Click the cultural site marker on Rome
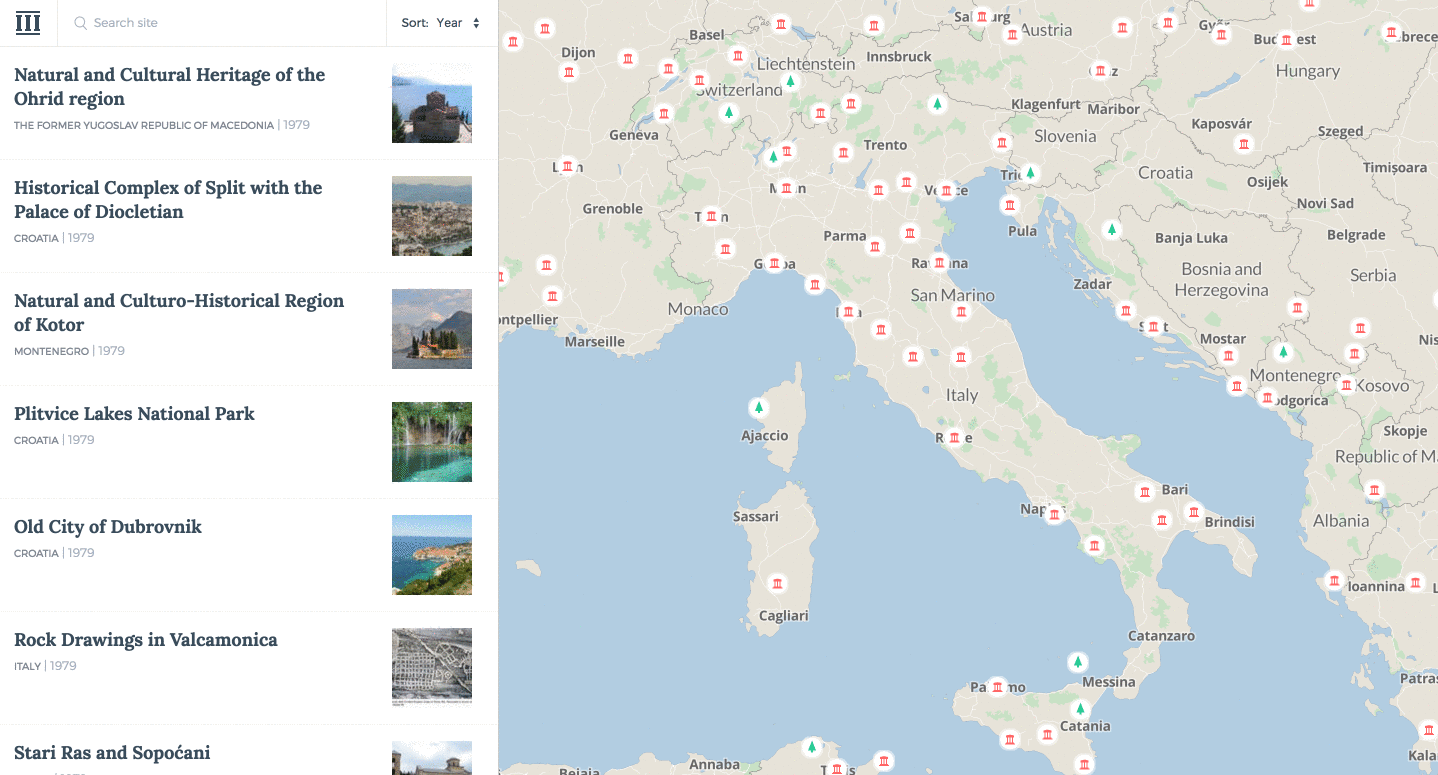 [954, 437]
